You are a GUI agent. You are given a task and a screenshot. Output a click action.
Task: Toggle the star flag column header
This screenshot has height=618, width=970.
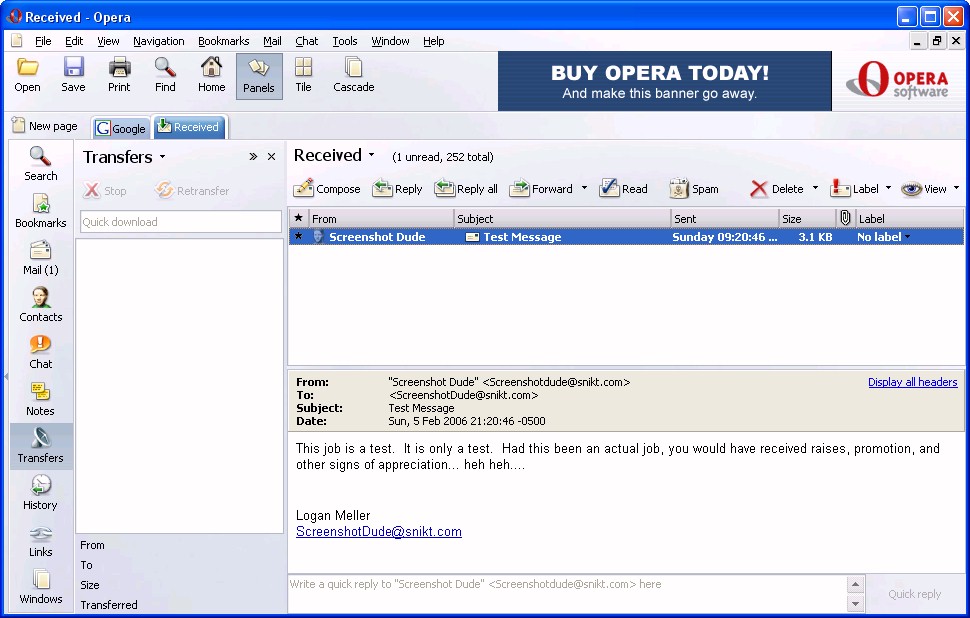coord(298,218)
